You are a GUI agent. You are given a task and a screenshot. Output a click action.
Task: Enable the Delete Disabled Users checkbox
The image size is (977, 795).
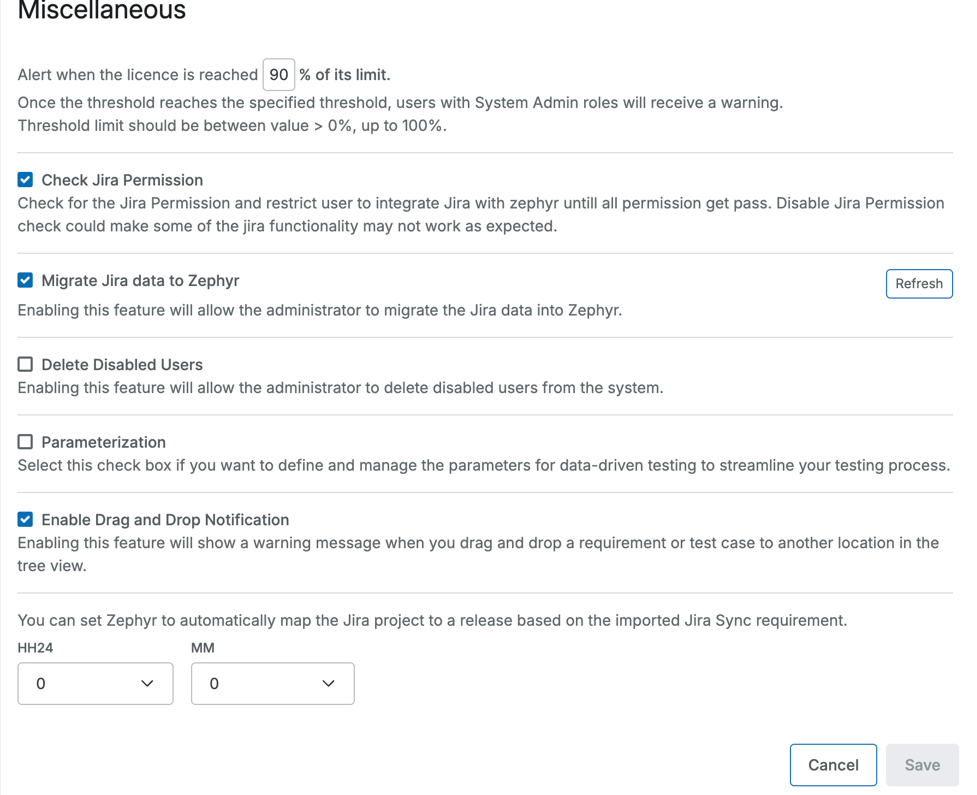click(x=26, y=365)
